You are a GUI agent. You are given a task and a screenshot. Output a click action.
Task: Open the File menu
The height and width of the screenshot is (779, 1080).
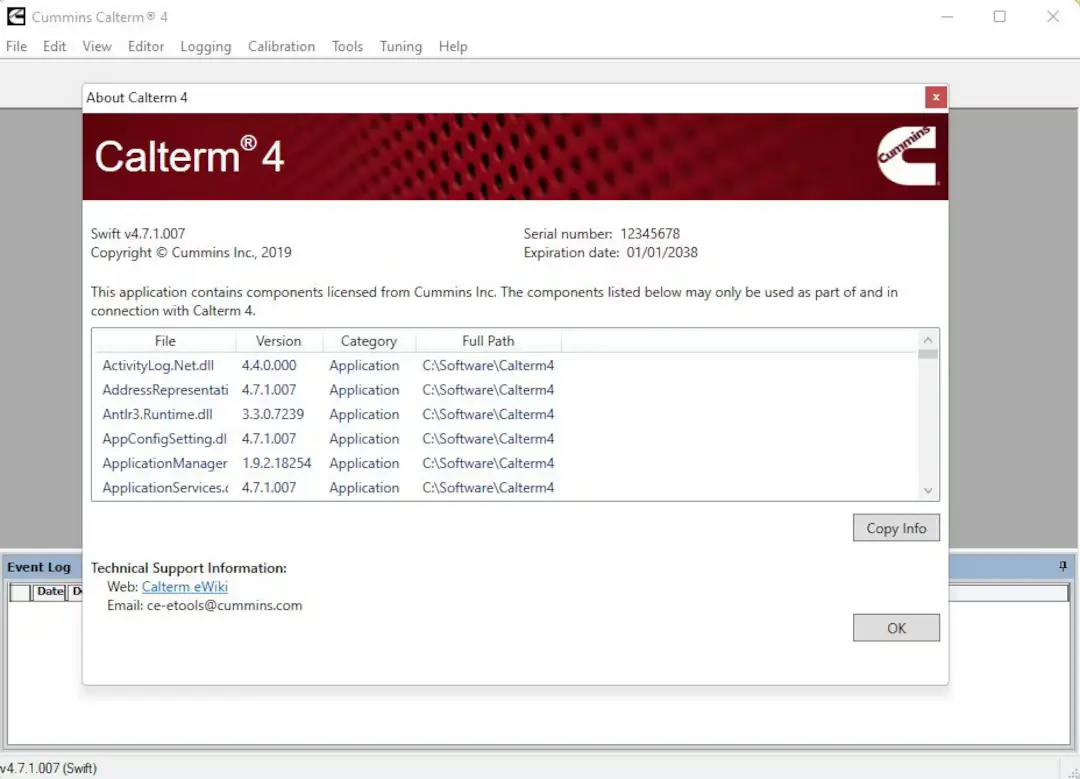tap(16, 46)
